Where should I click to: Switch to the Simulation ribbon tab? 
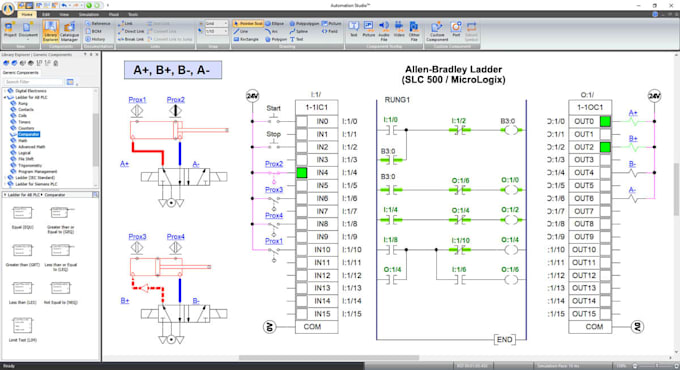point(89,14)
